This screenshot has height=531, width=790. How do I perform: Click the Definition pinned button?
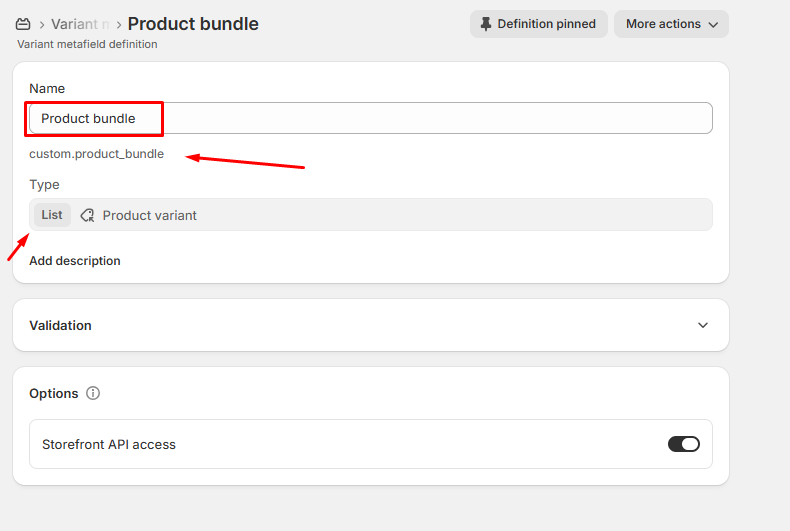539,24
